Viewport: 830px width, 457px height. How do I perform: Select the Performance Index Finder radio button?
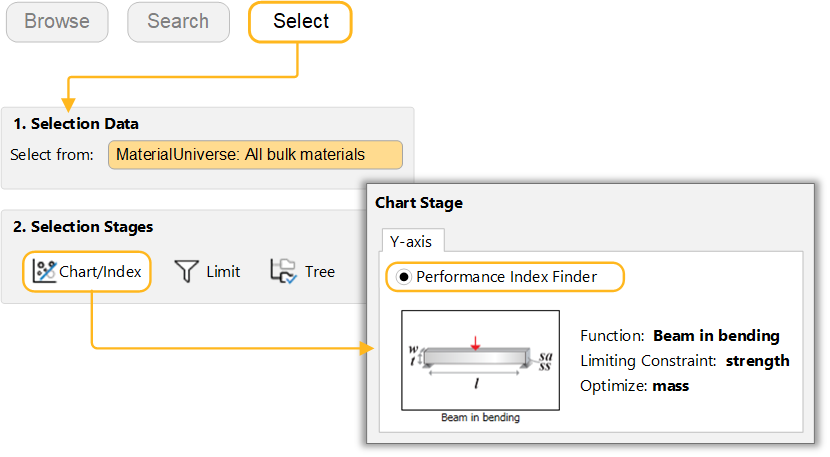[x=403, y=277]
